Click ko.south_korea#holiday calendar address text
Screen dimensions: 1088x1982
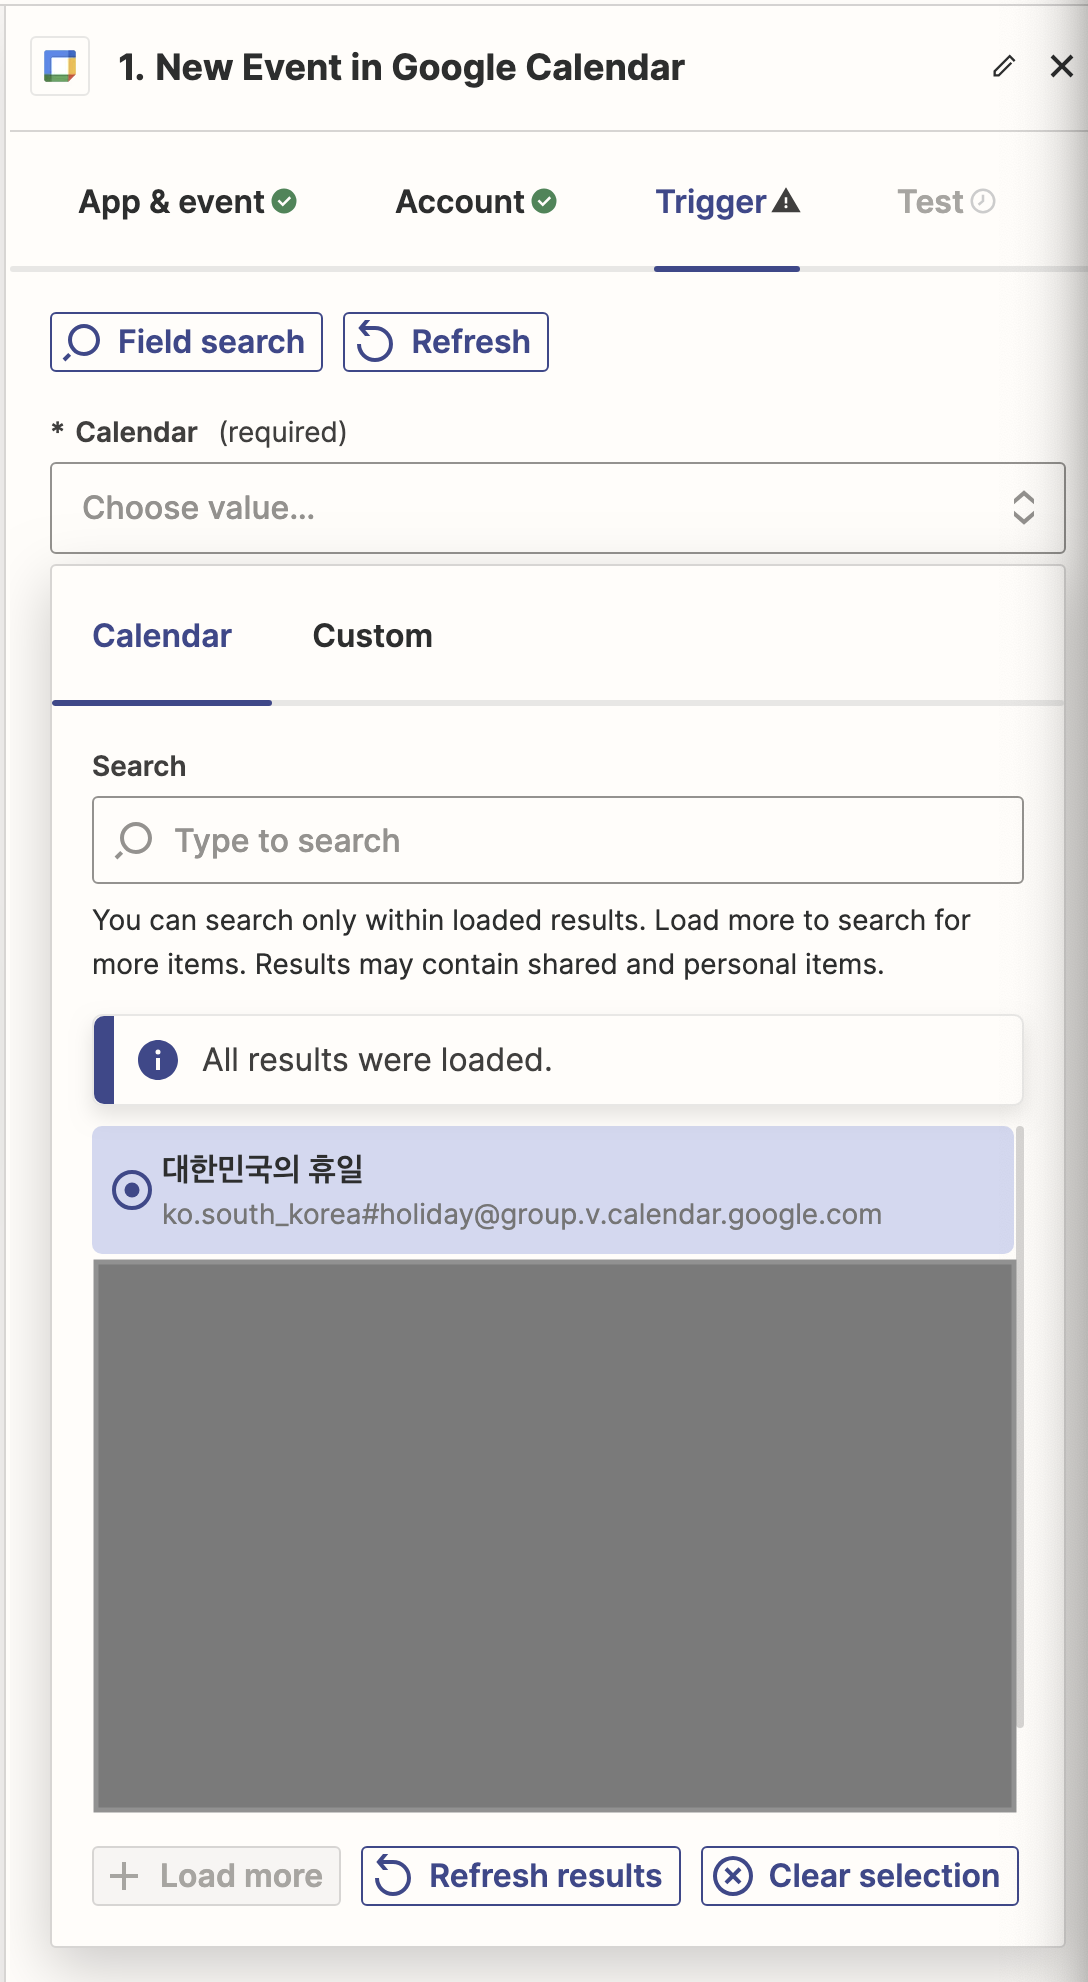tap(522, 1214)
